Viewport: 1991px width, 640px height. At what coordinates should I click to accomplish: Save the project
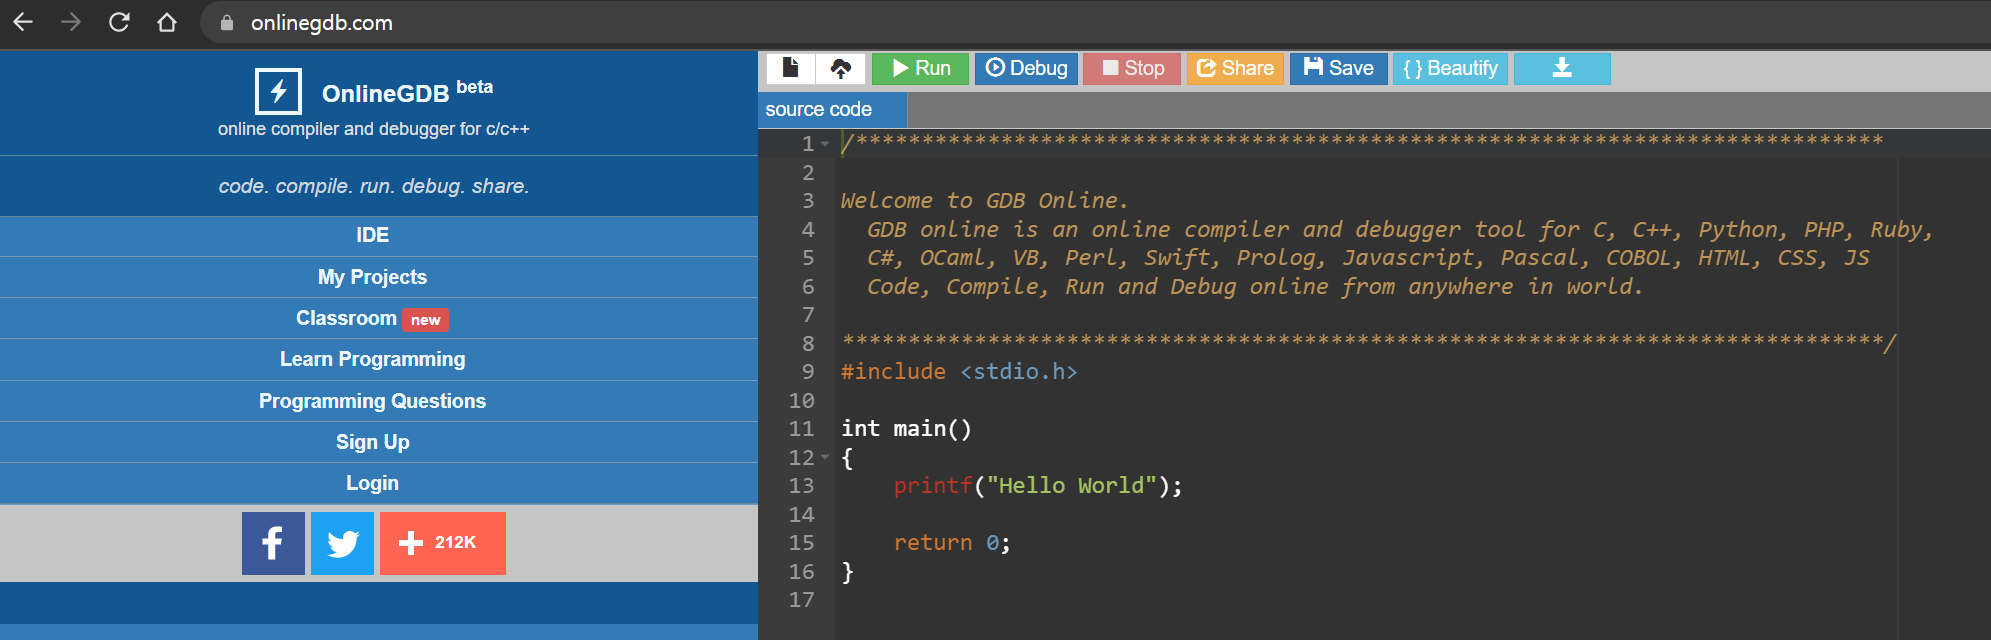pos(1338,68)
